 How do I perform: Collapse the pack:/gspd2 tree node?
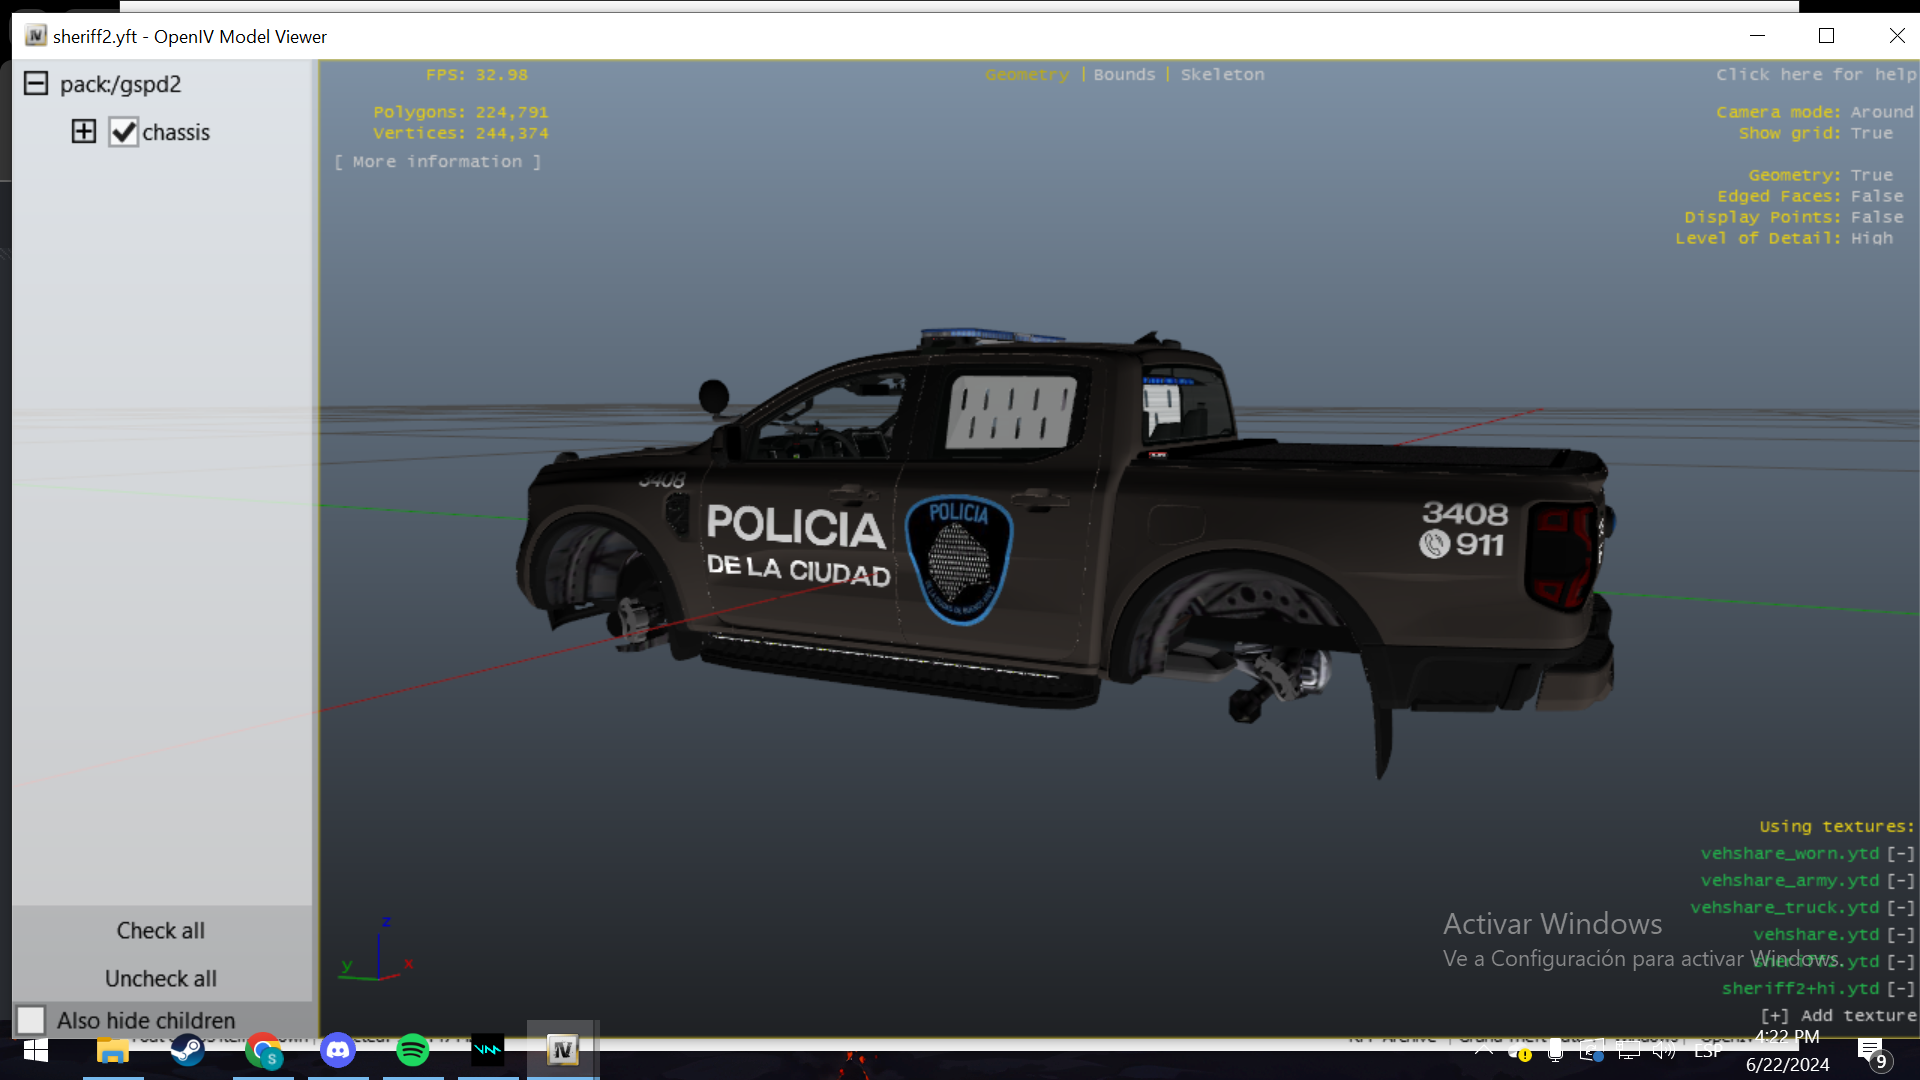(36, 84)
